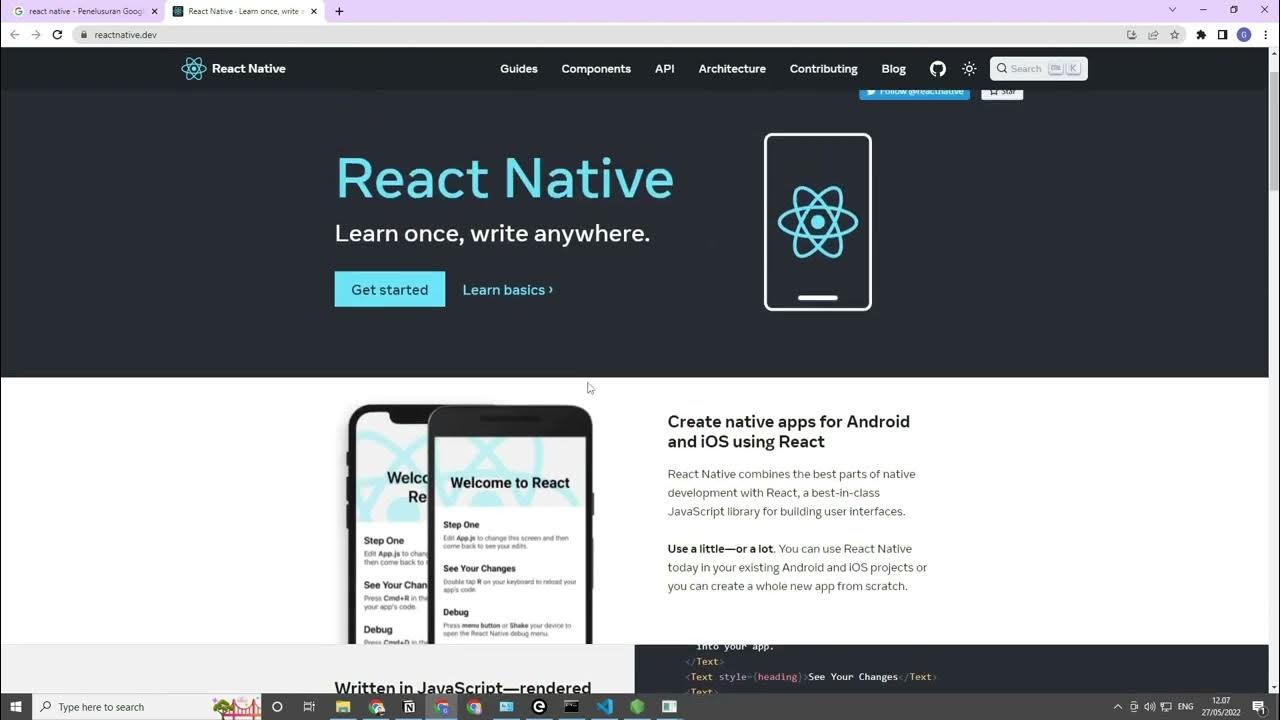The width and height of the screenshot is (1280, 720).
Task: Open the volume control in system tray
Action: (1149, 707)
